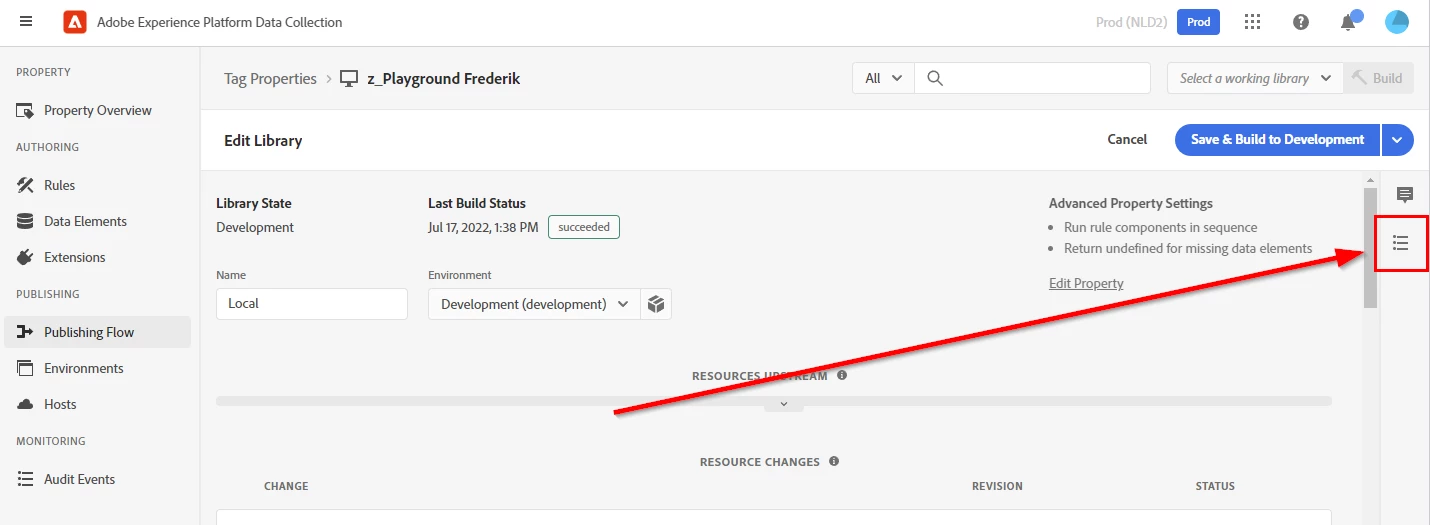The height and width of the screenshot is (525, 1430).
Task: Open Select a working library dropdown
Action: point(1255,78)
